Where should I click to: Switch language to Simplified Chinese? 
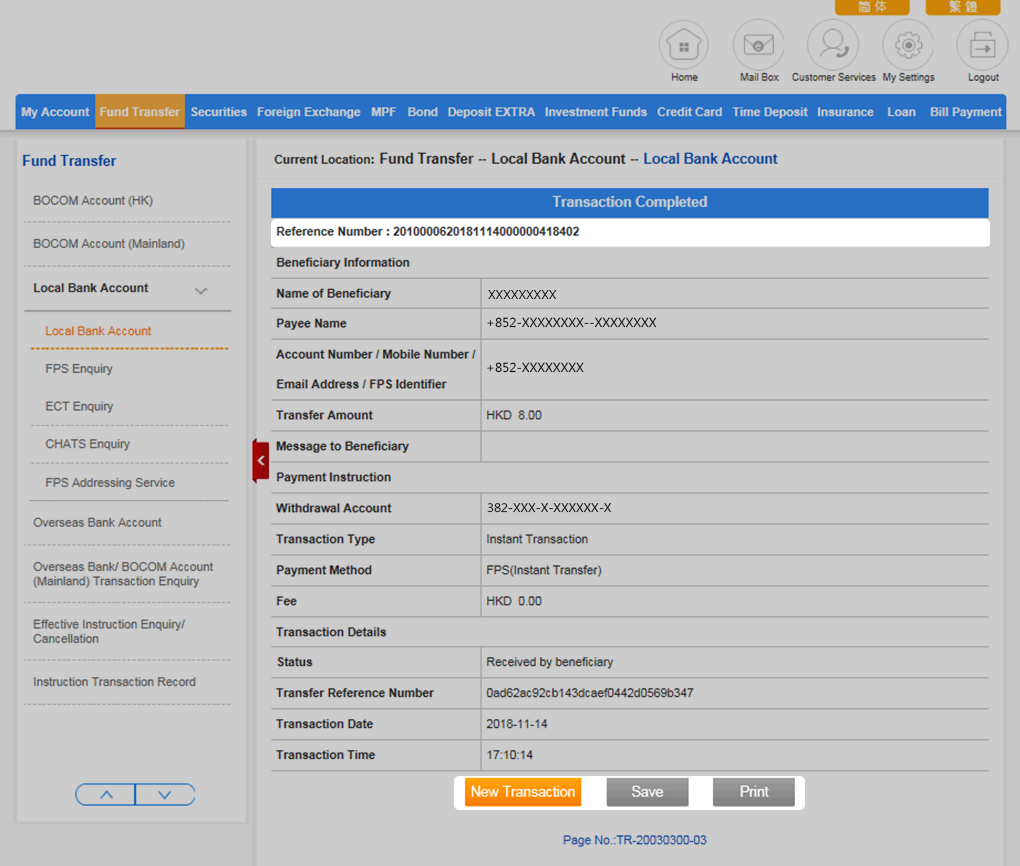tap(872, 7)
